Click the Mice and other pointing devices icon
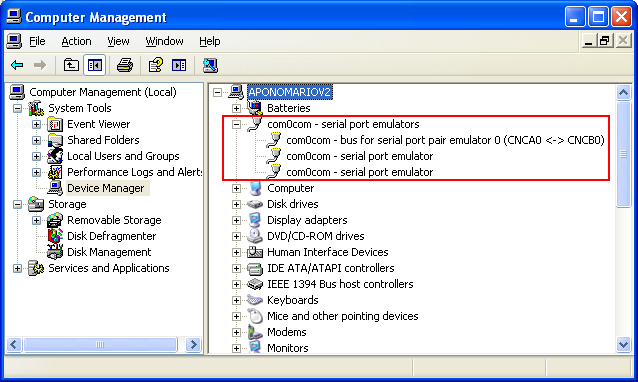The width and height of the screenshot is (638, 382). pos(255,316)
